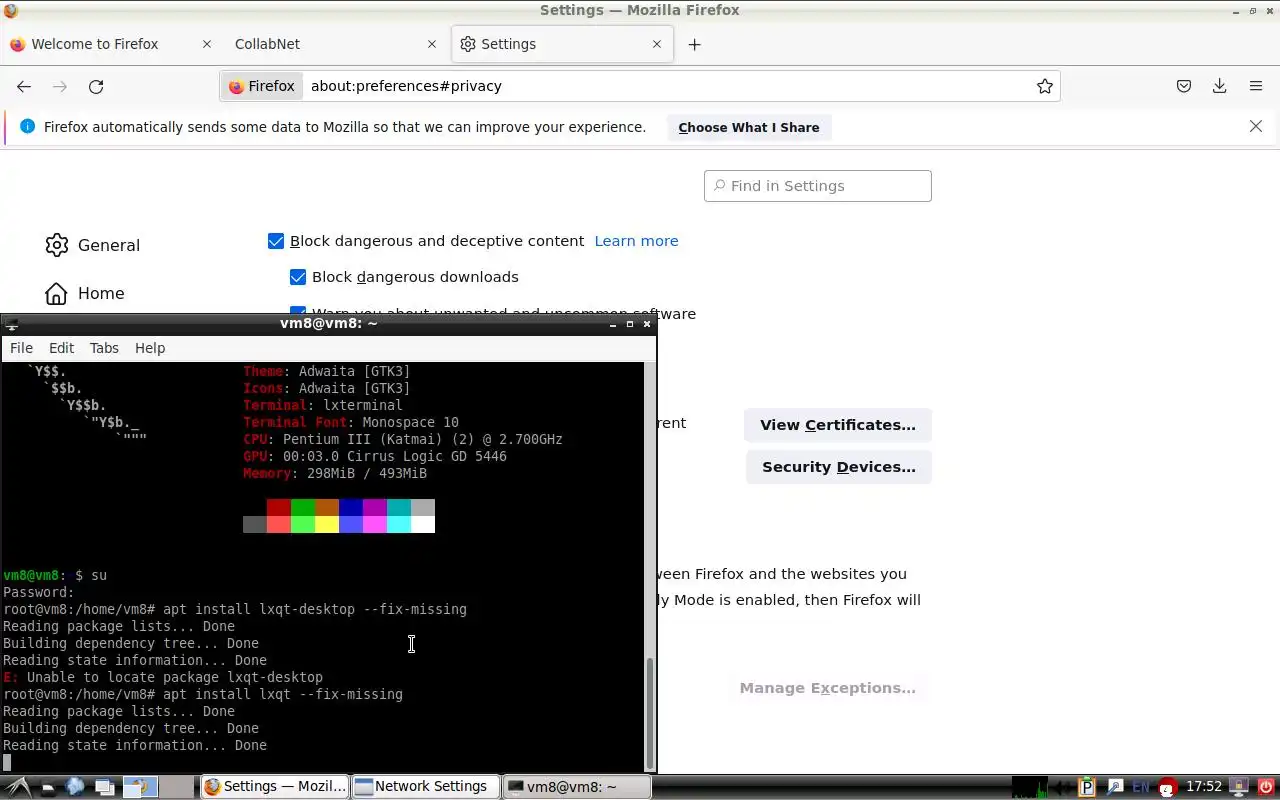Open the LXDE start menu icon
The width and height of the screenshot is (1280, 800).
[18, 787]
